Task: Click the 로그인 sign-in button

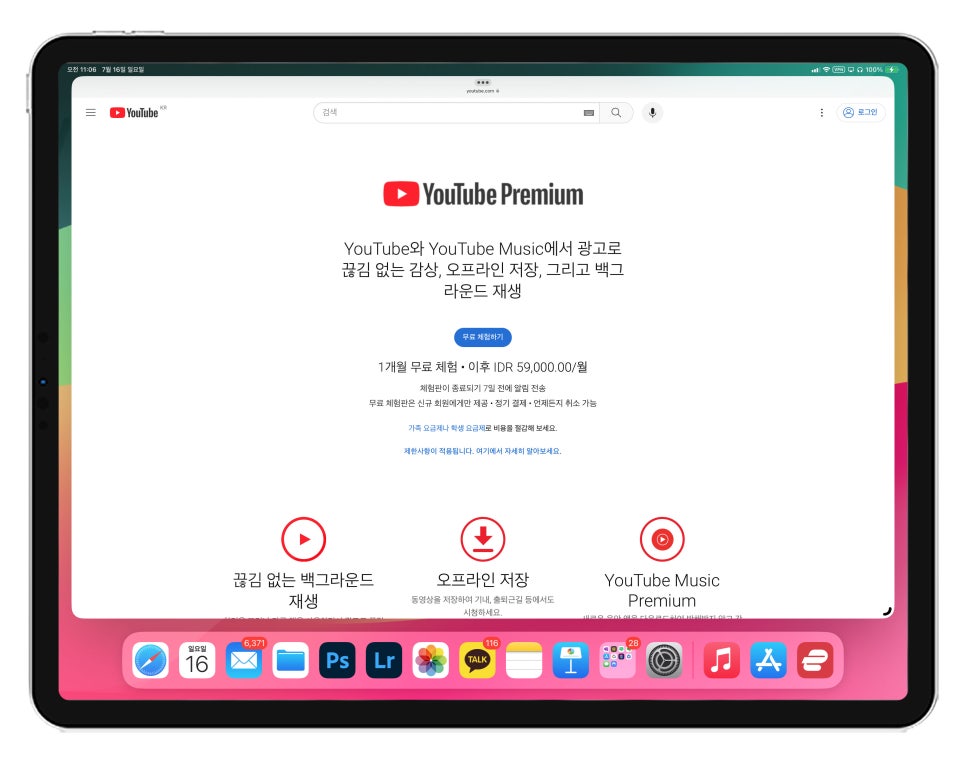Action: coord(860,112)
